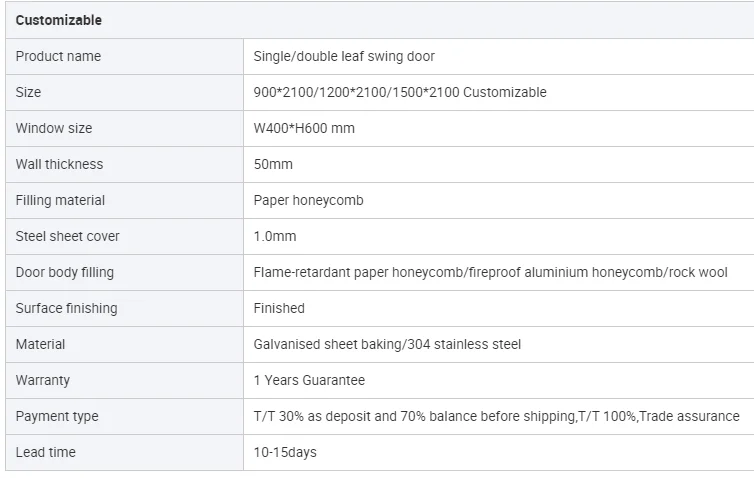Select the 50mm value cell
Viewport: 754px width, 478px height.
[273, 164]
